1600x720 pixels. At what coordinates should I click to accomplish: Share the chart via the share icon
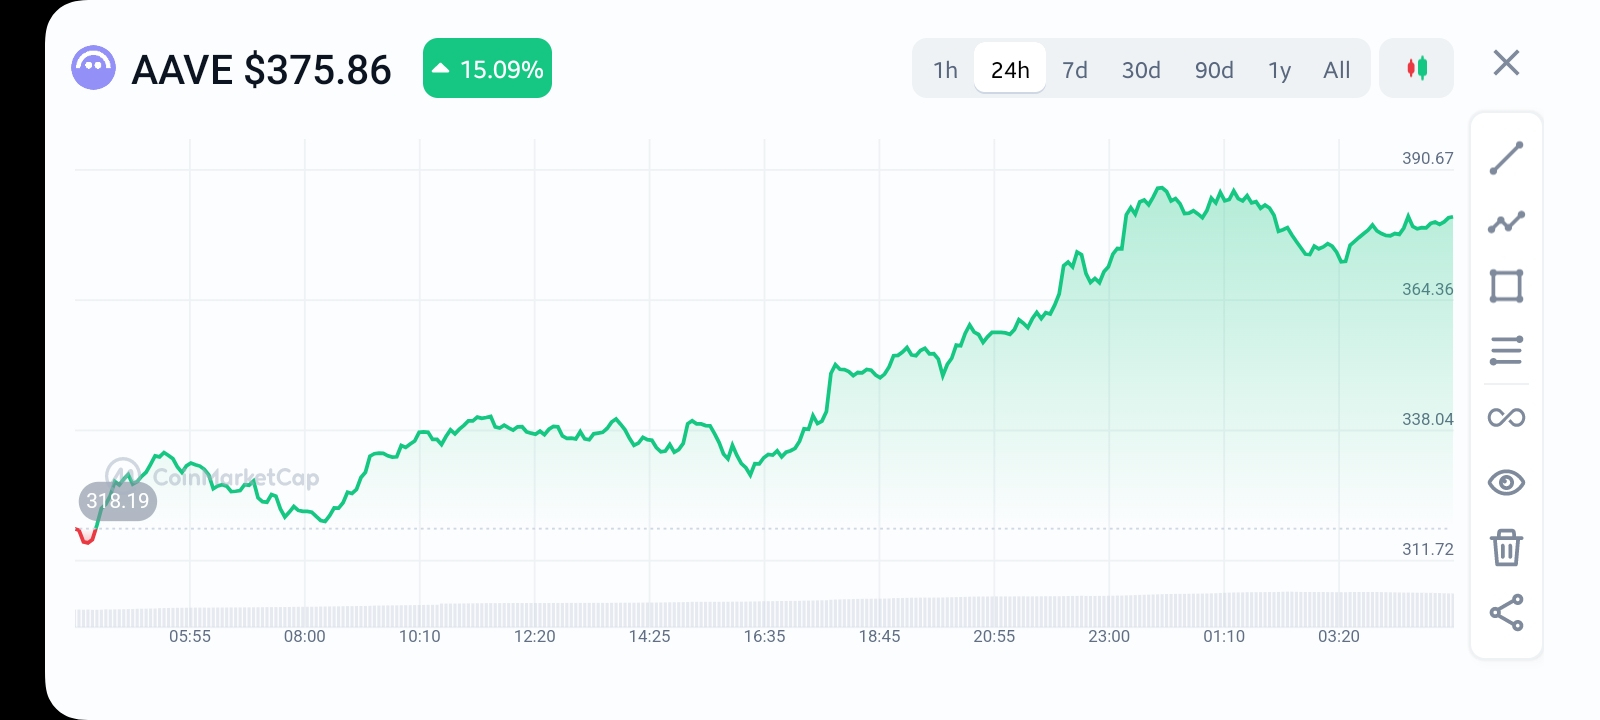1506,613
